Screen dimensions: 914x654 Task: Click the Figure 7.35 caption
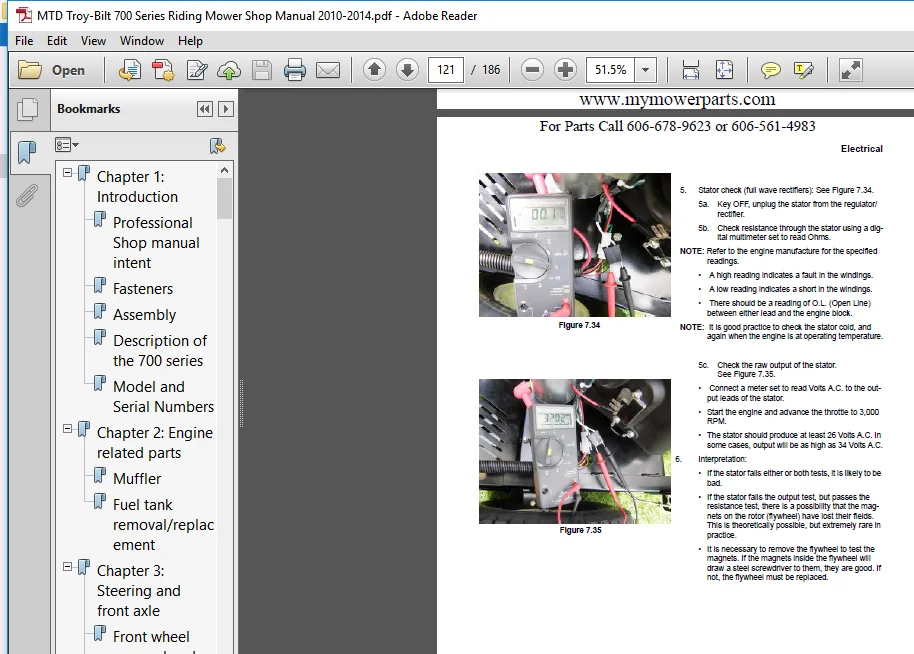(580, 530)
